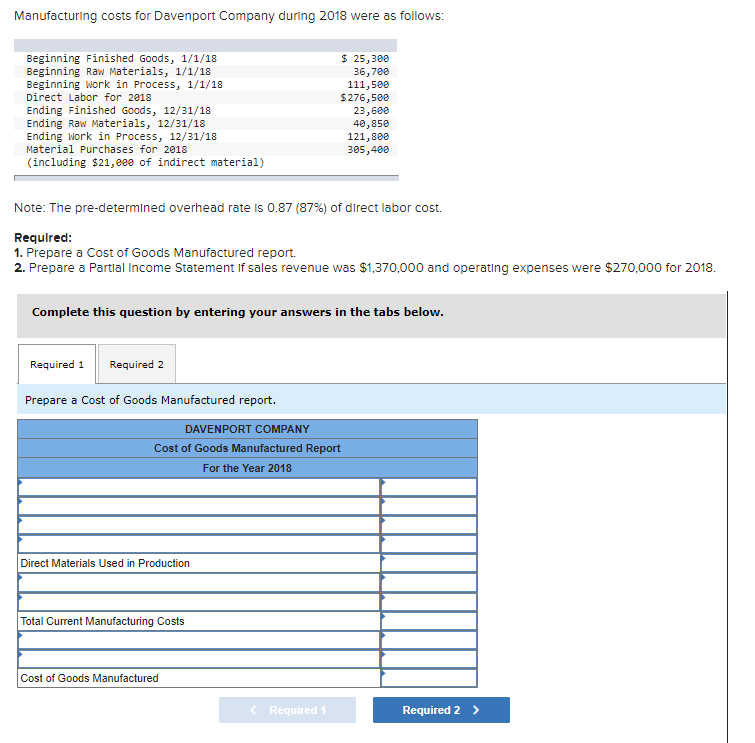Click amount field directly above Total Current Manufacturing Costs amount

[x=429, y=602]
